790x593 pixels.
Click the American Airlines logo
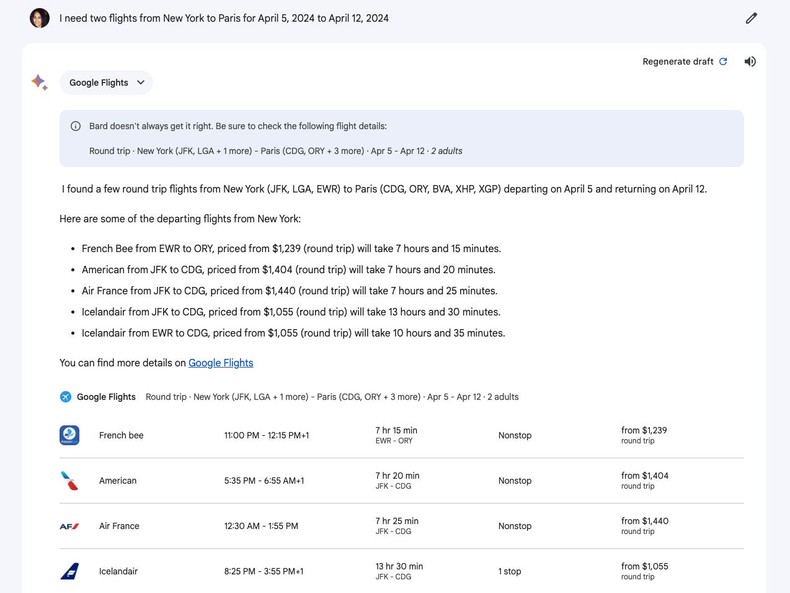(x=69, y=481)
